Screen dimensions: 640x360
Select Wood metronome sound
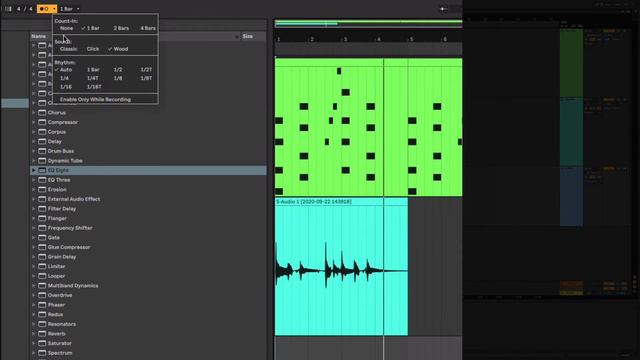pyautogui.click(x=120, y=49)
